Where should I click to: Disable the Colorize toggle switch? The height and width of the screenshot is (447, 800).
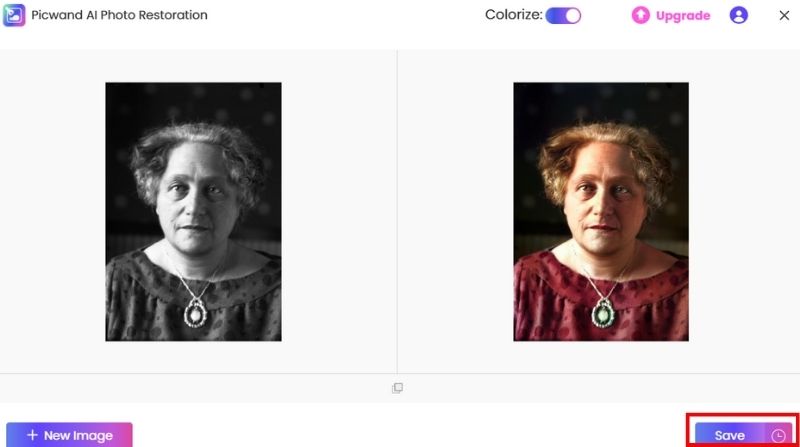click(563, 16)
